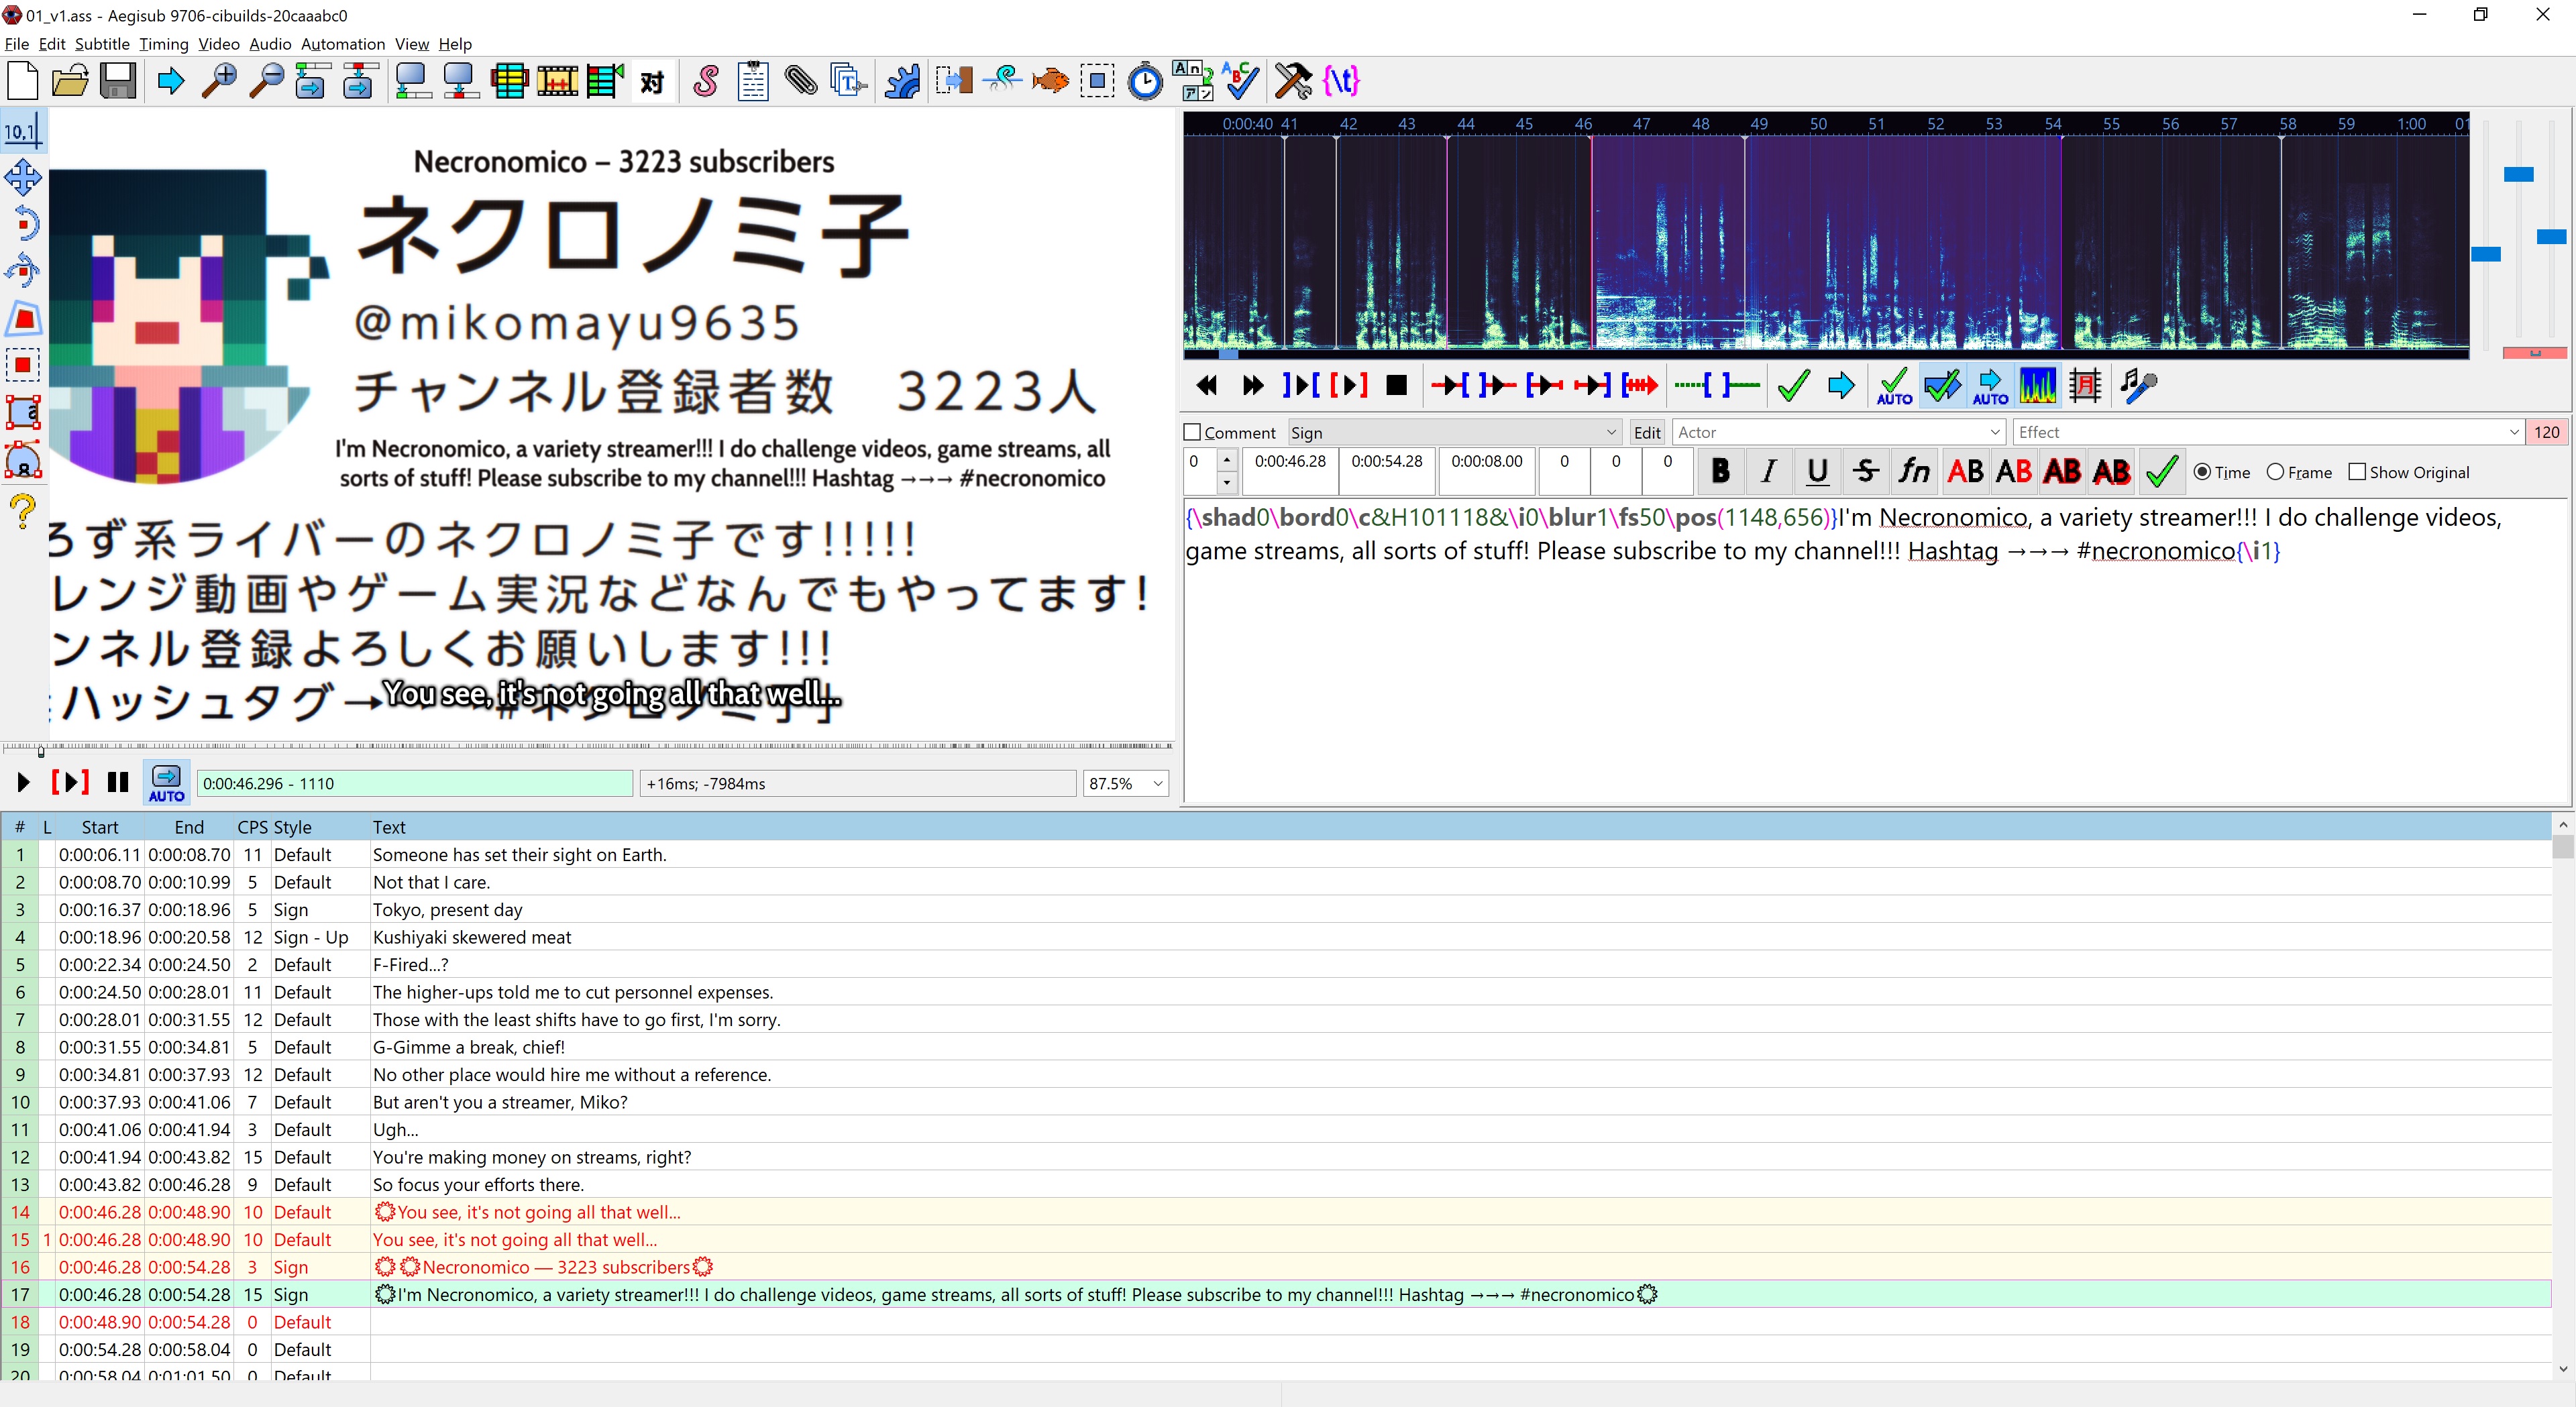
Task: Stop audio playback with stop square
Action: [x=1397, y=385]
